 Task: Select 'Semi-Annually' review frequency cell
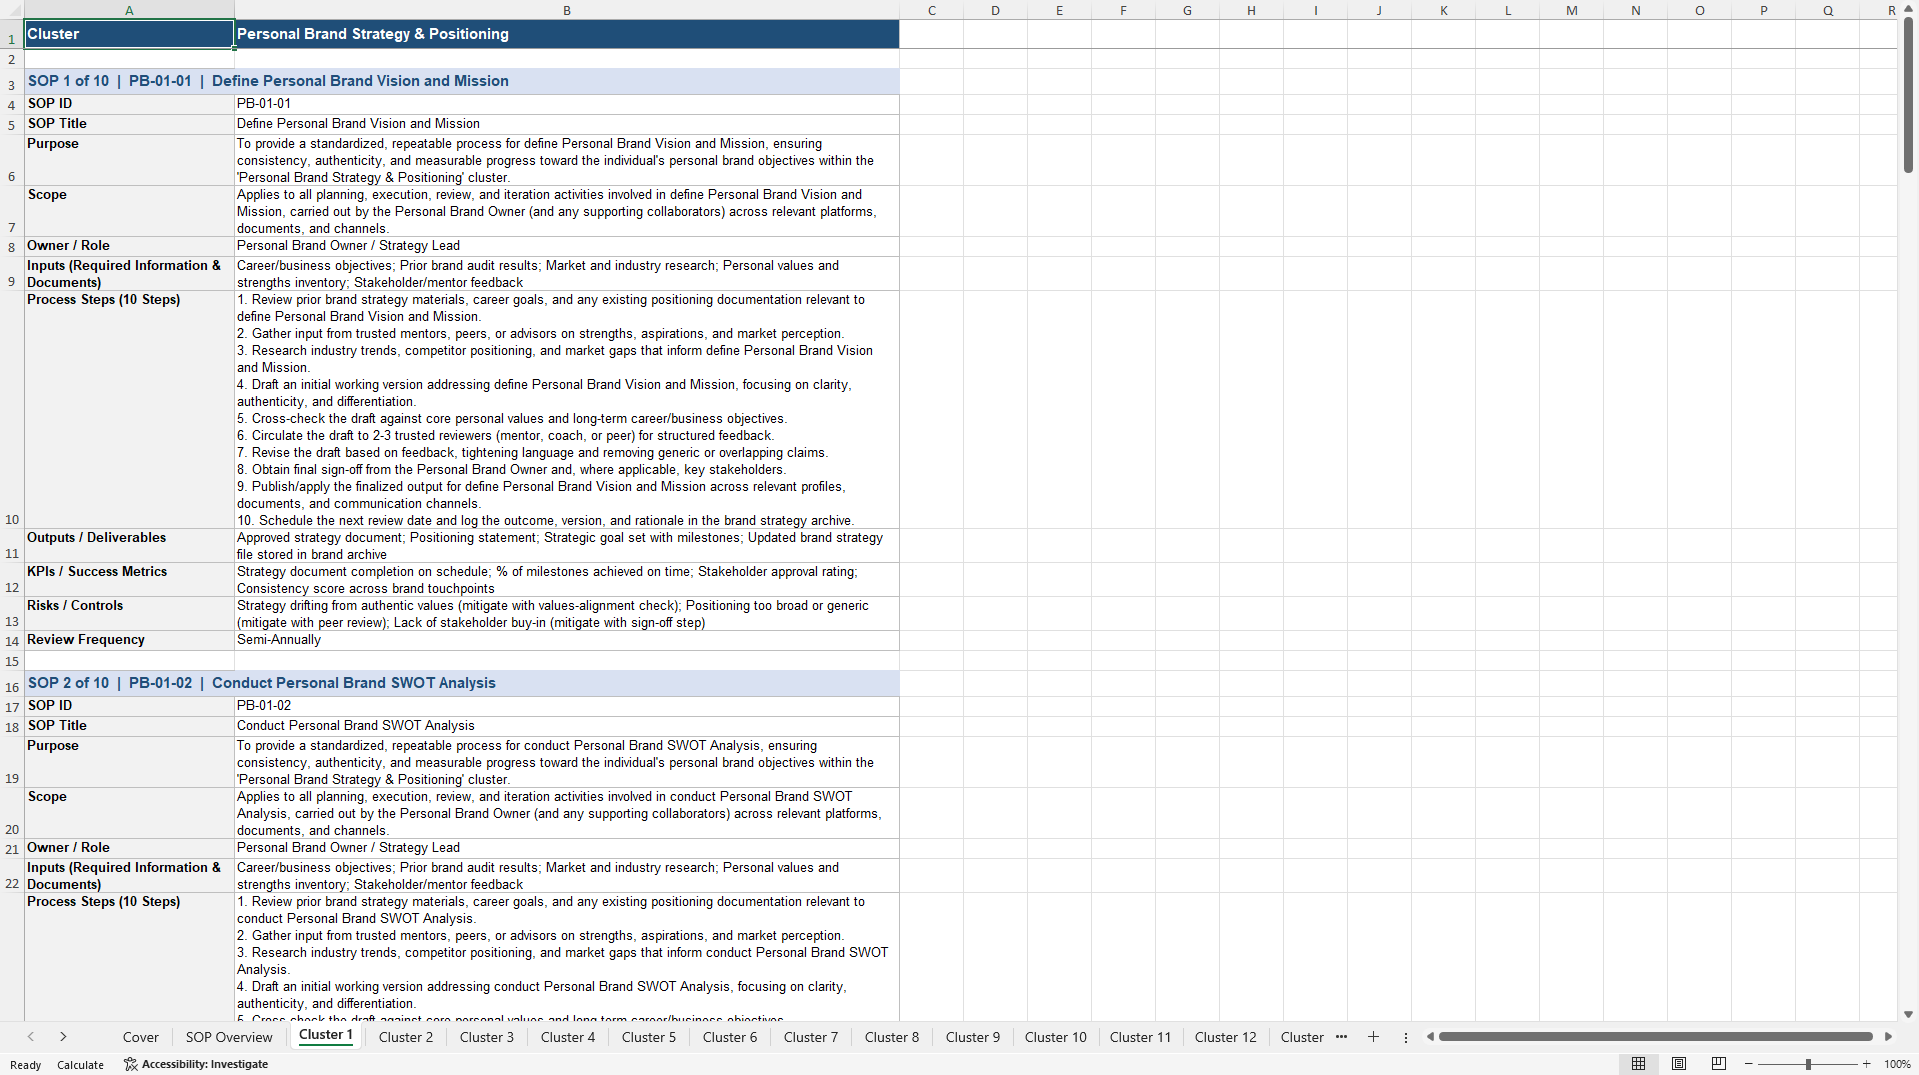coord(567,640)
